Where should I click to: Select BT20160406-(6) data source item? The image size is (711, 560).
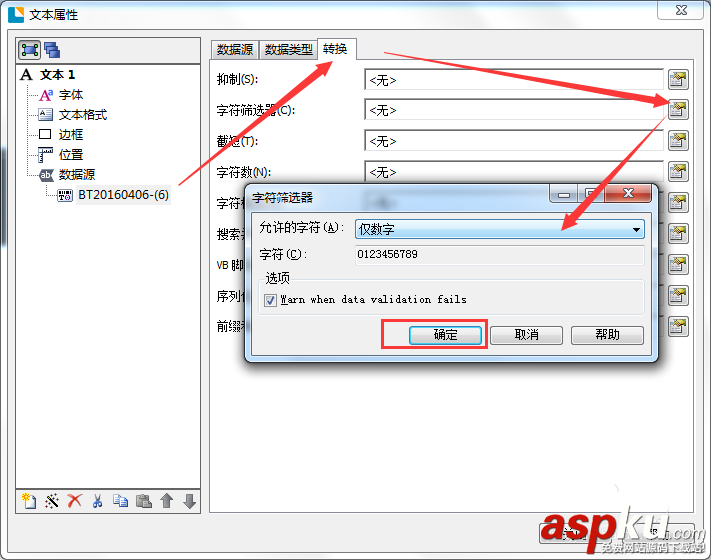[123, 195]
